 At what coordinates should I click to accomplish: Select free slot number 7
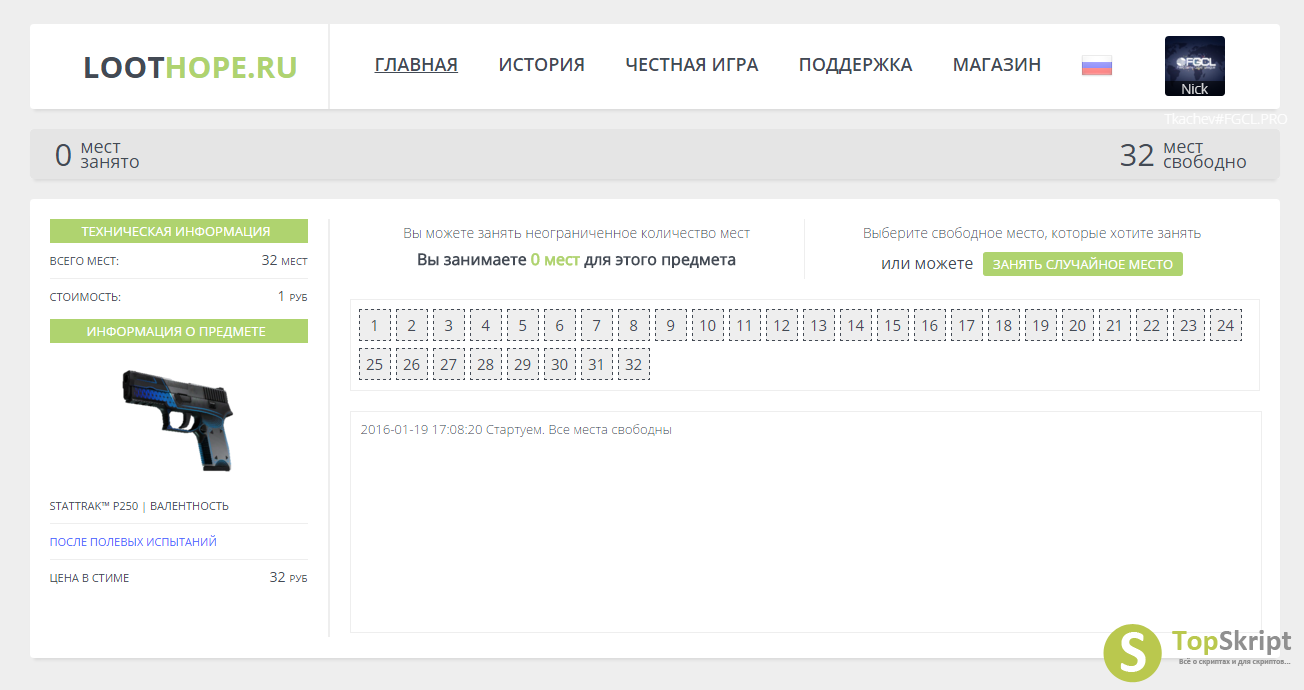(597, 325)
